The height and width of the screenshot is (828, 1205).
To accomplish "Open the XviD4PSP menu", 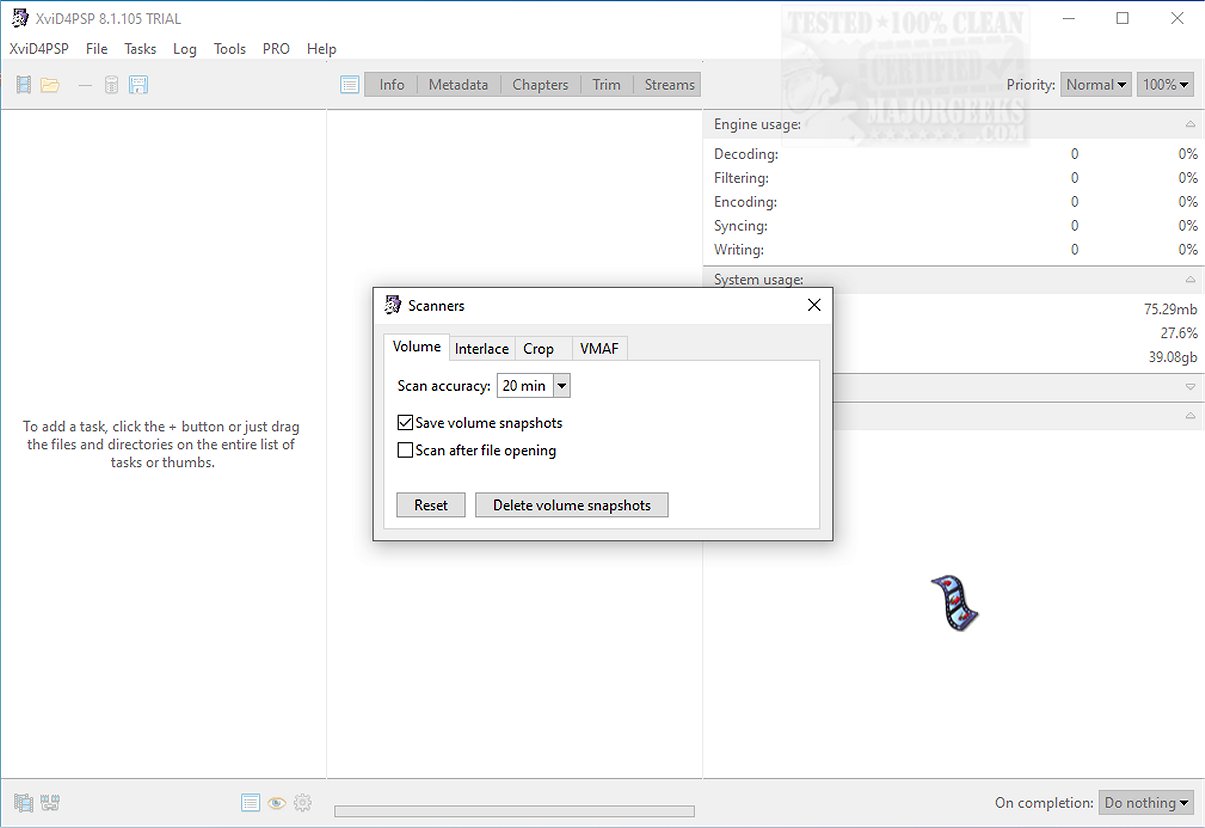I will click(39, 48).
